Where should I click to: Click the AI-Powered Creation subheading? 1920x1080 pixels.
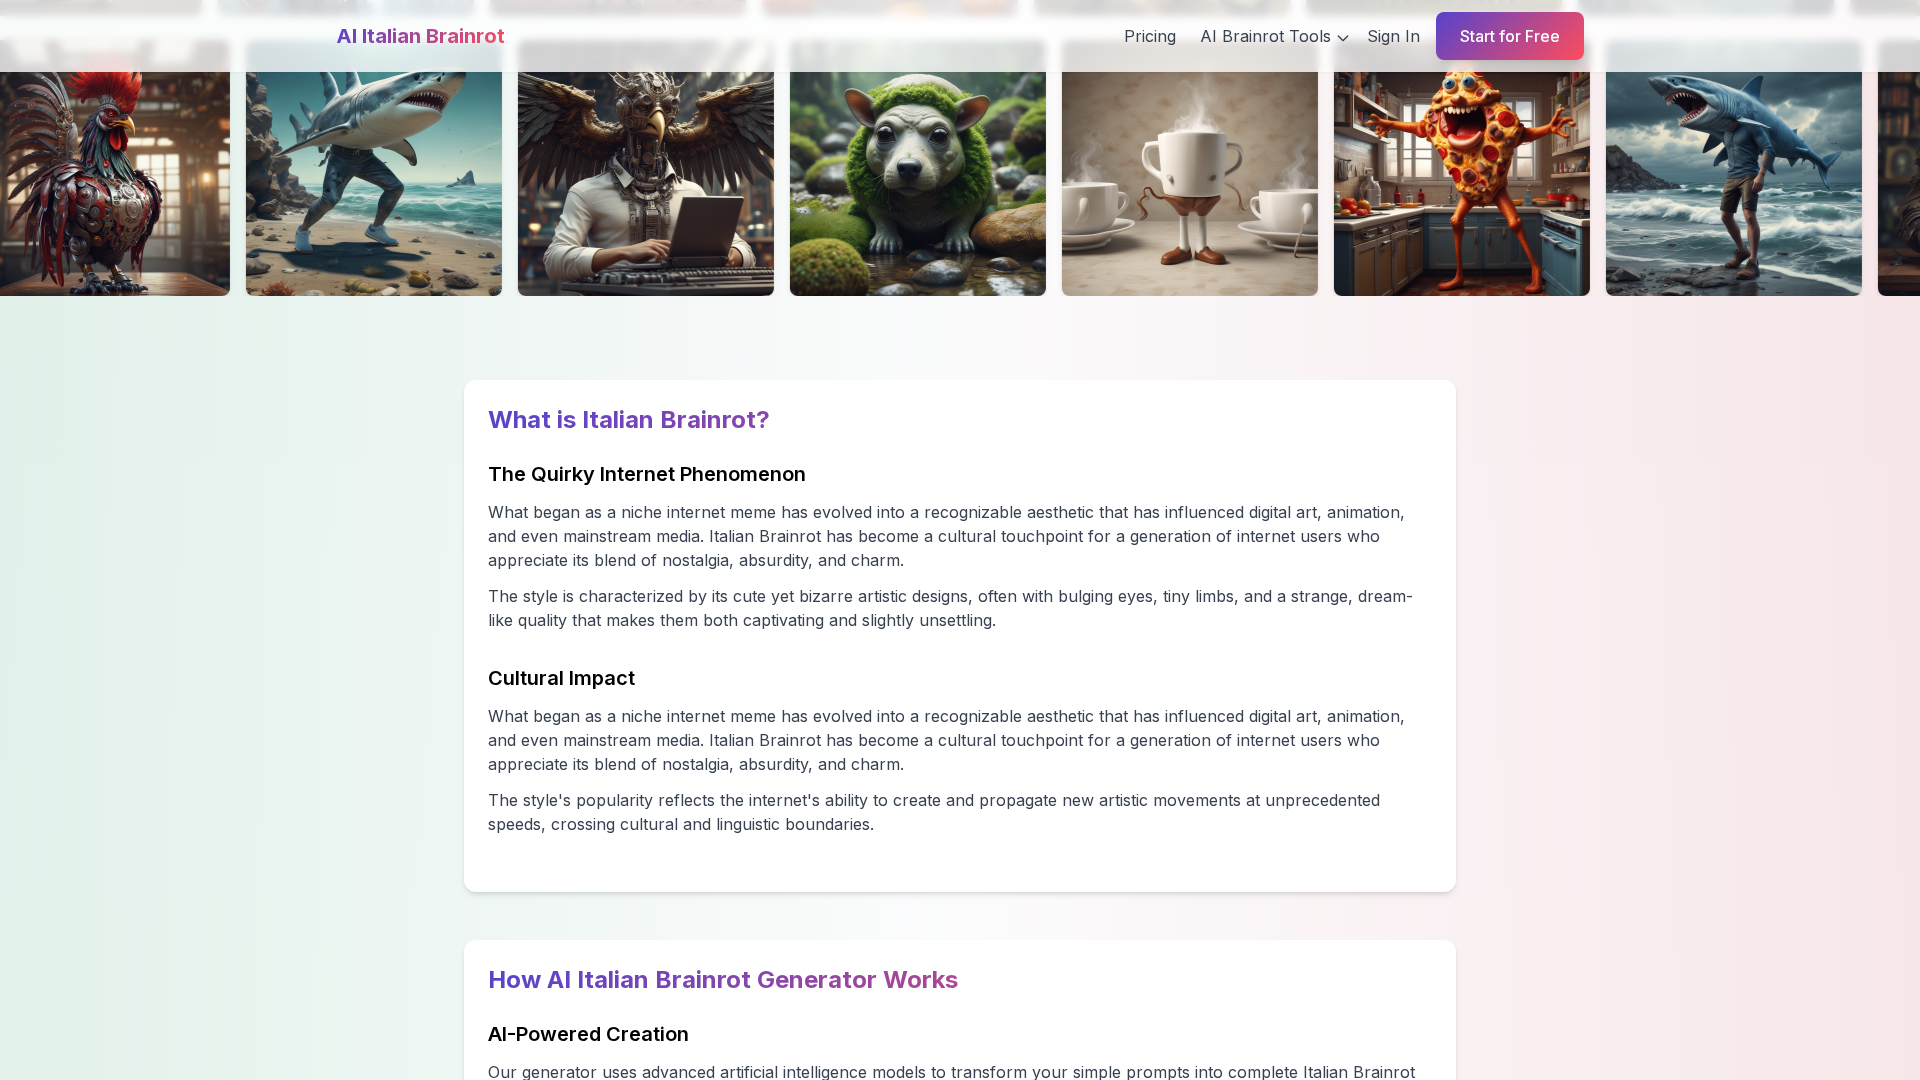click(x=588, y=1034)
